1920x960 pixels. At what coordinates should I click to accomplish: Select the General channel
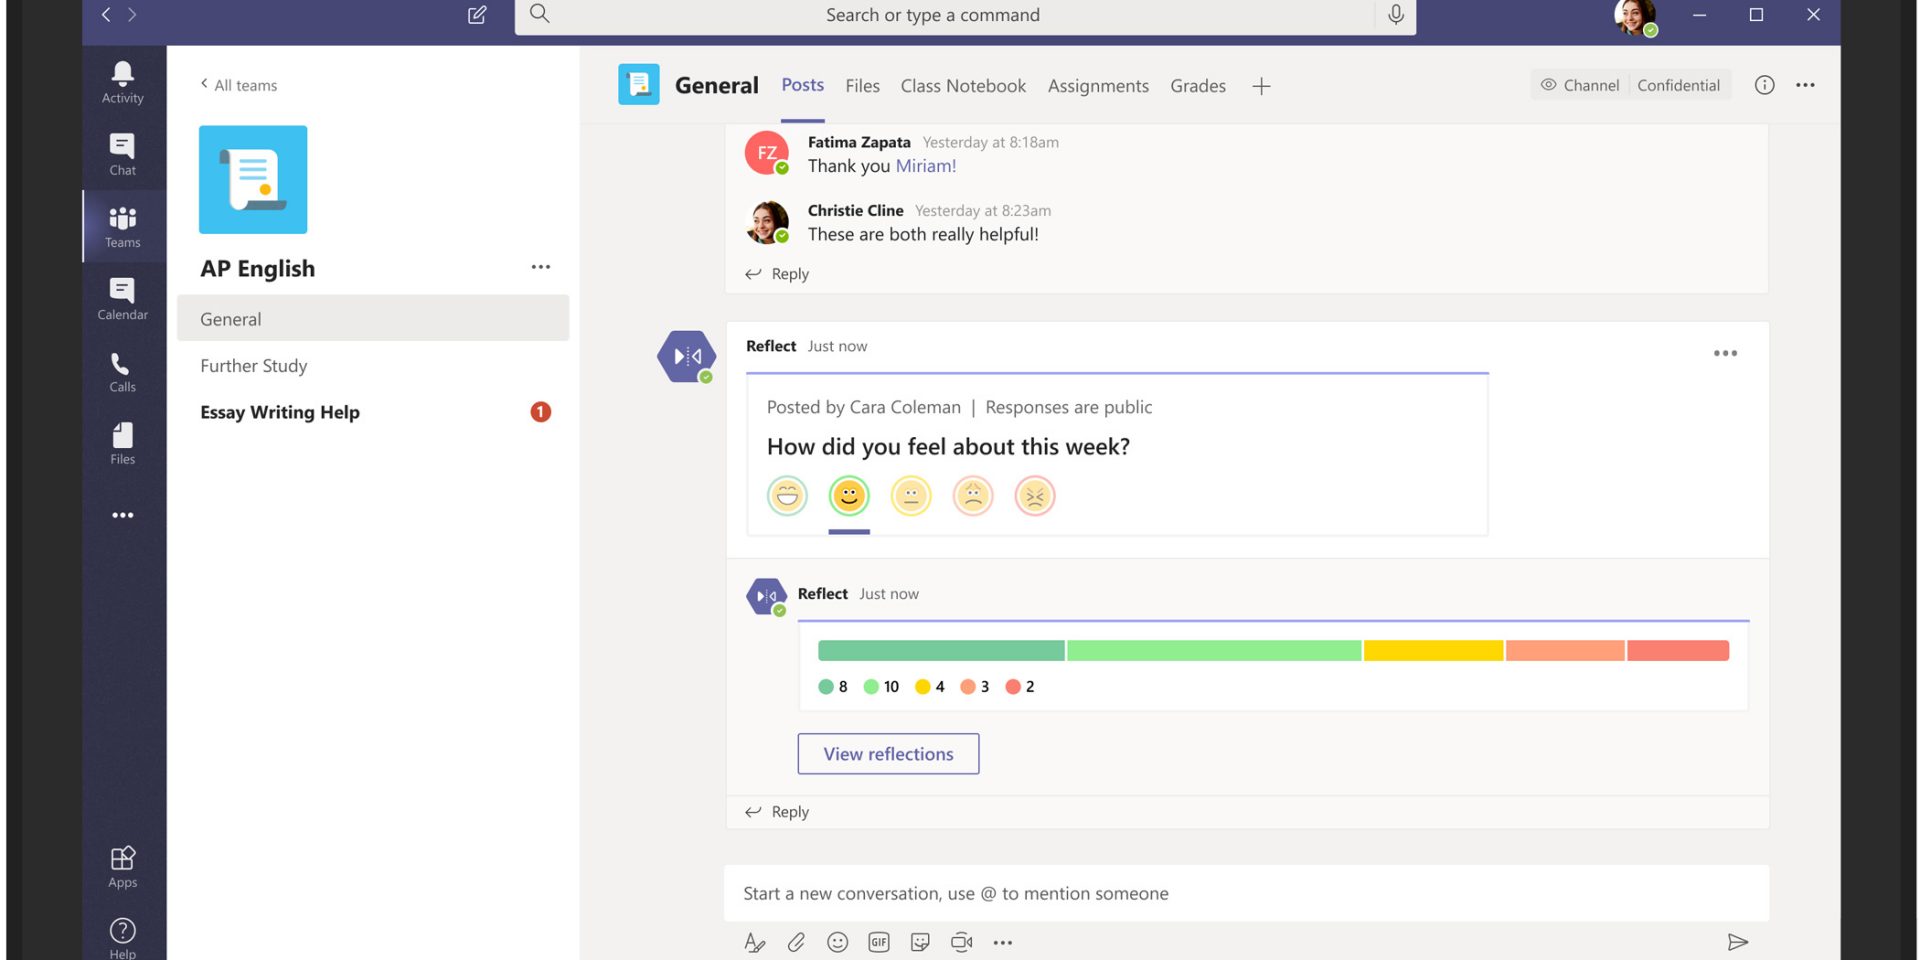tap(373, 319)
